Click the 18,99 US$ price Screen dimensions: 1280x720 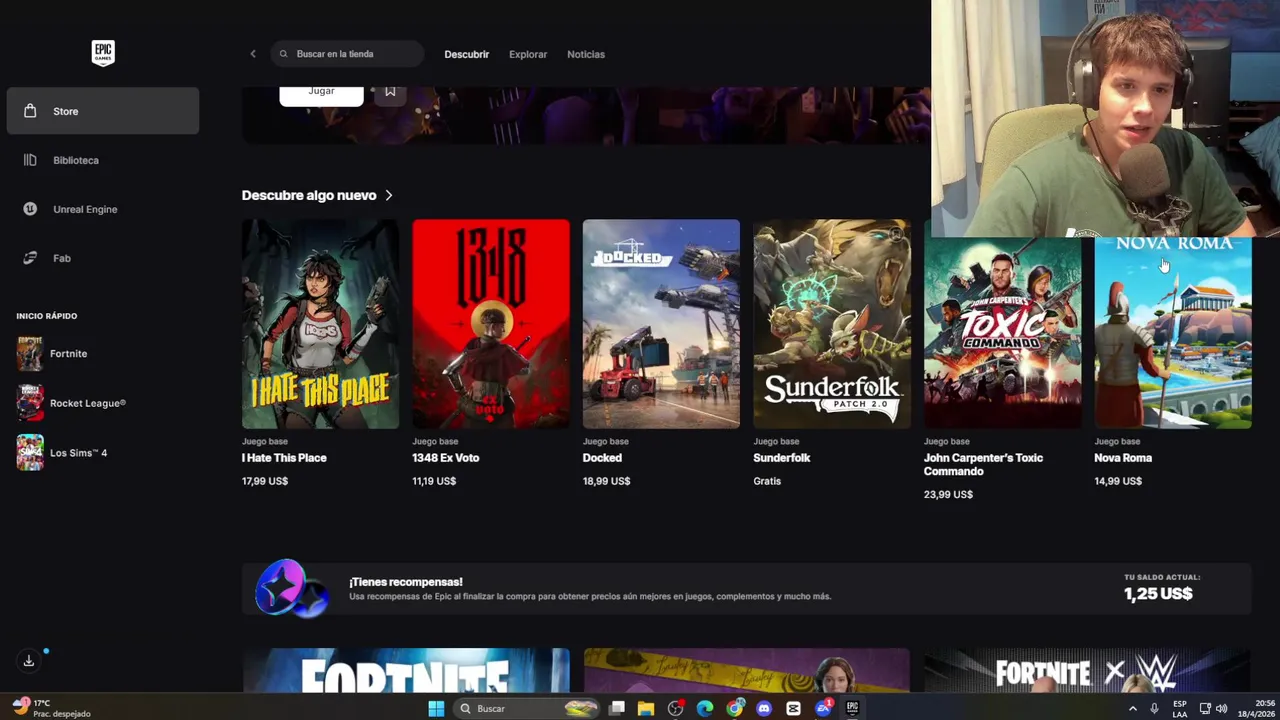(x=606, y=481)
